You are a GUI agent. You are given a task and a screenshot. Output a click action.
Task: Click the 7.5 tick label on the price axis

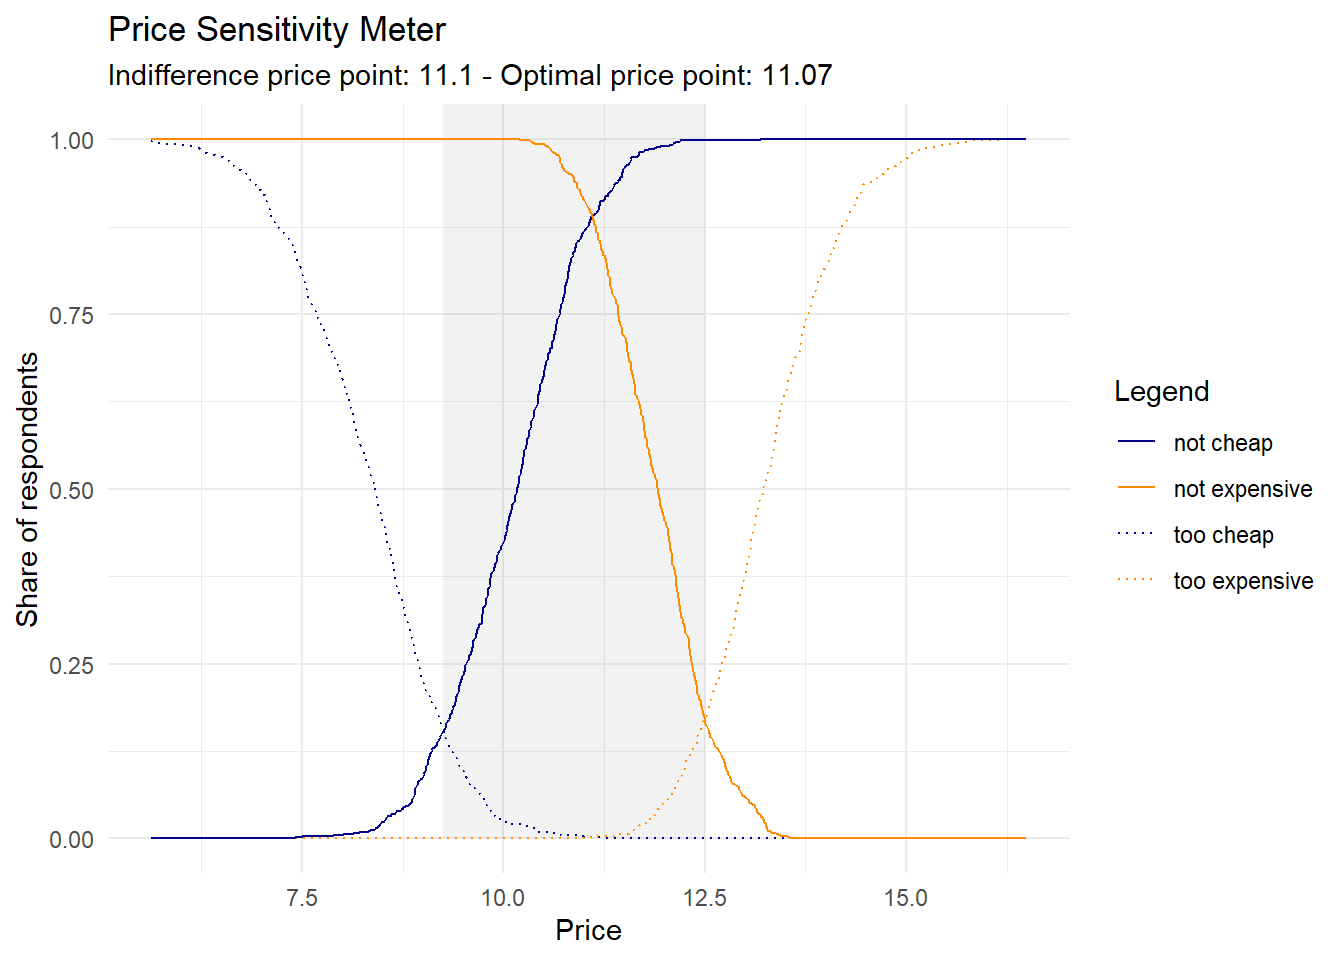point(301,898)
